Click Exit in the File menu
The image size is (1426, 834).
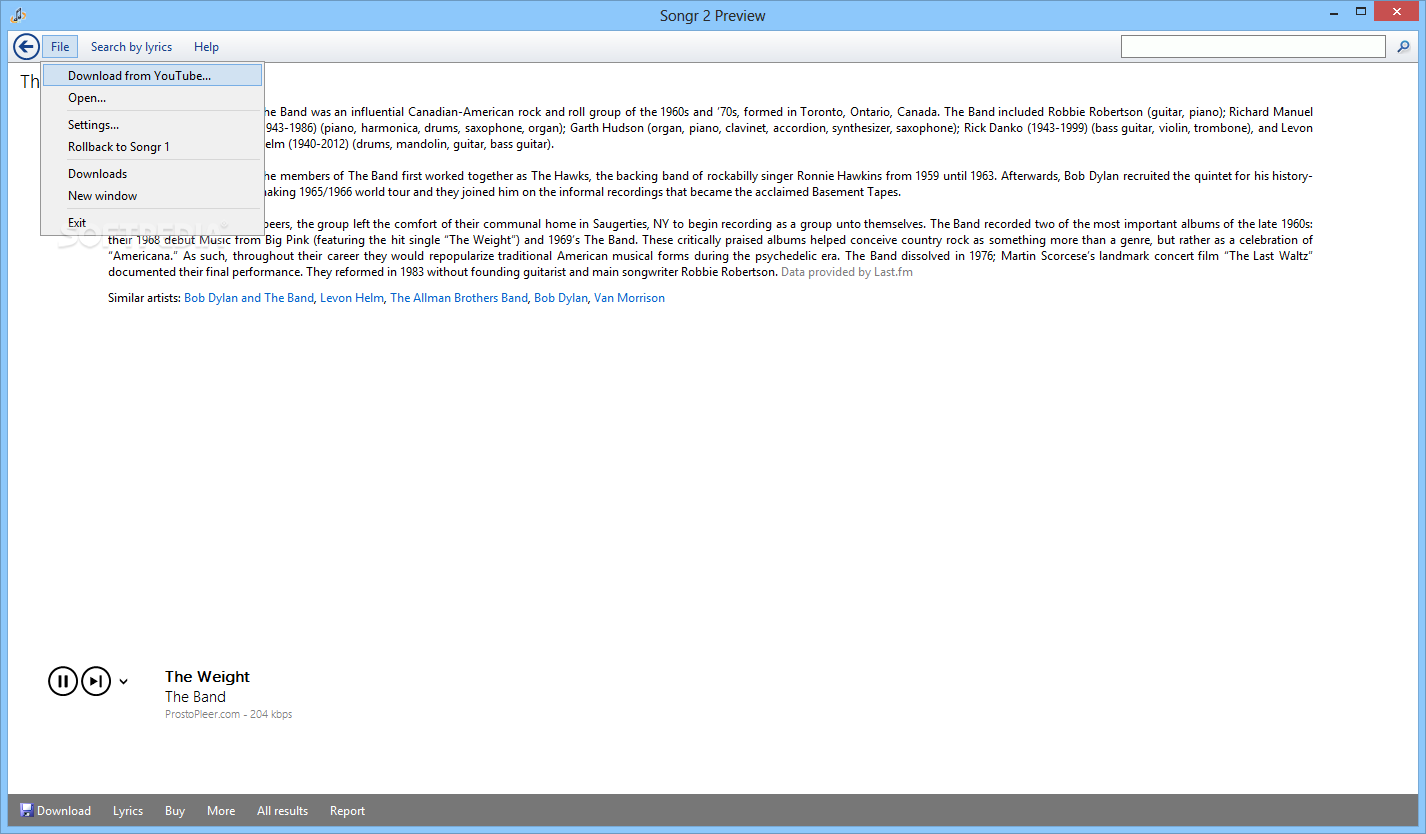pos(152,223)
